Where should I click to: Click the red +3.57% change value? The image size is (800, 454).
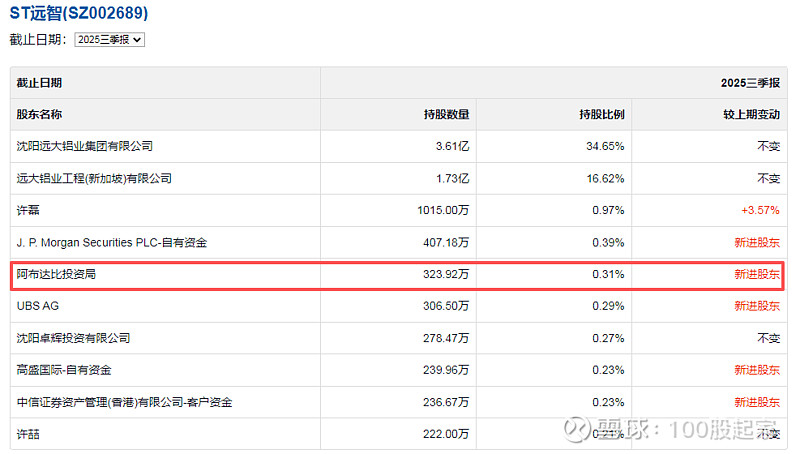[759, 210]
